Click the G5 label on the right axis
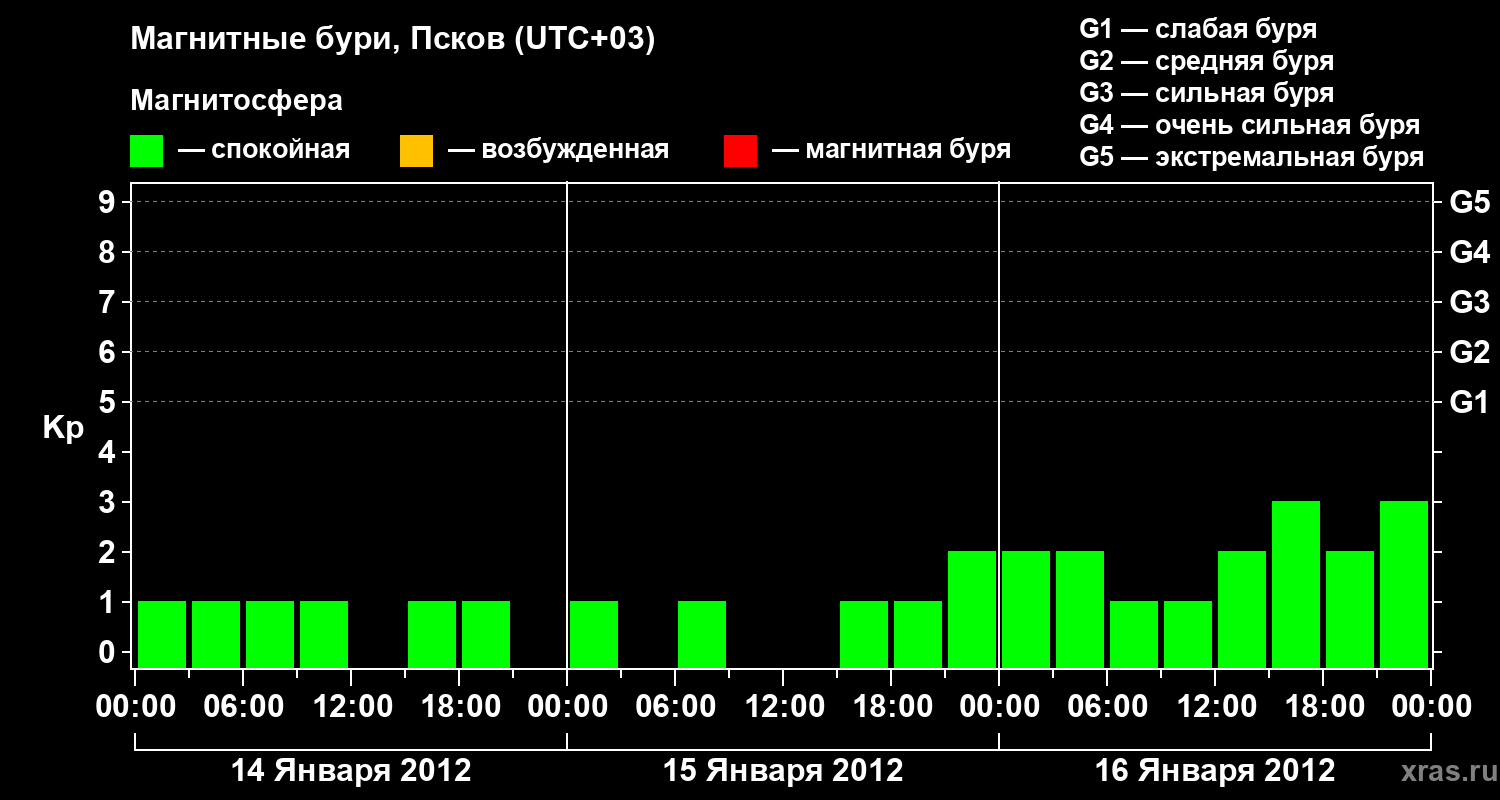Screen dimensions: 1500x800 (1469, 202)
